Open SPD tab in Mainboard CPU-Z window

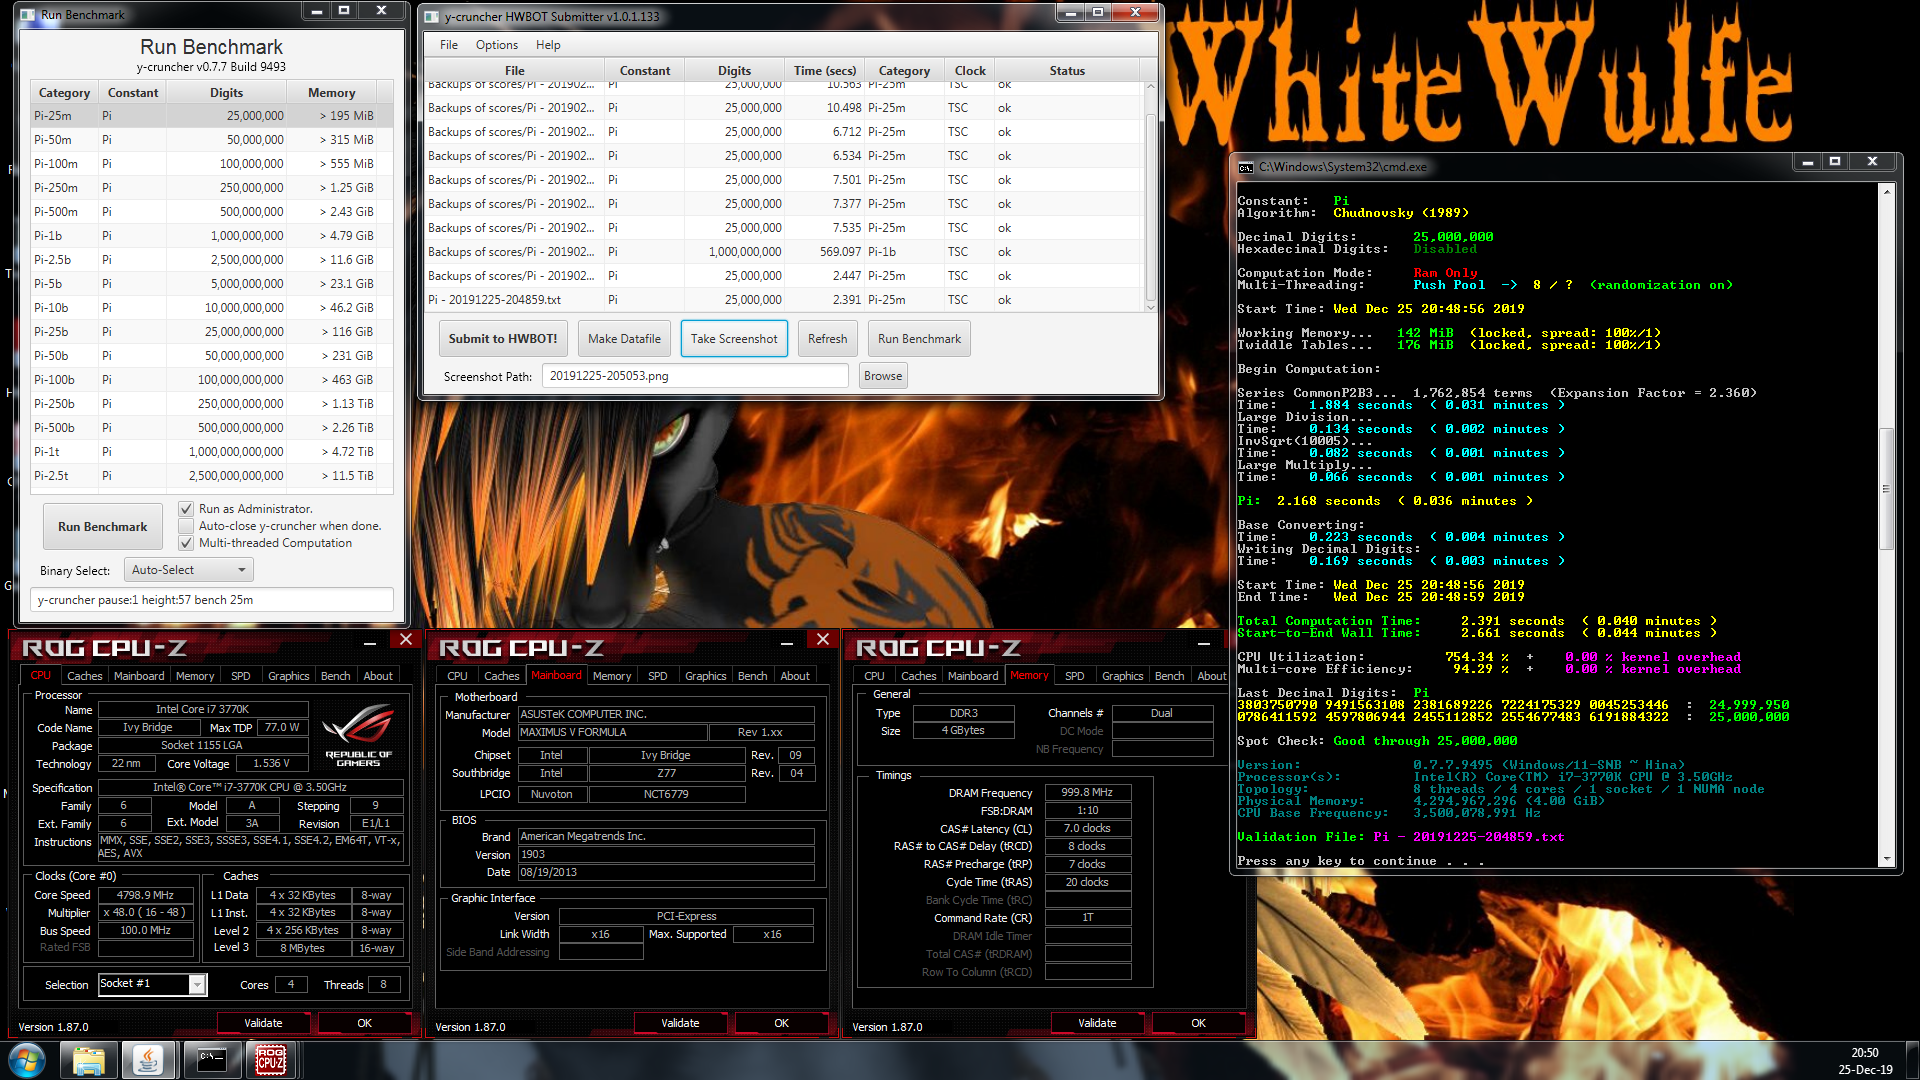tap(657, 676)
